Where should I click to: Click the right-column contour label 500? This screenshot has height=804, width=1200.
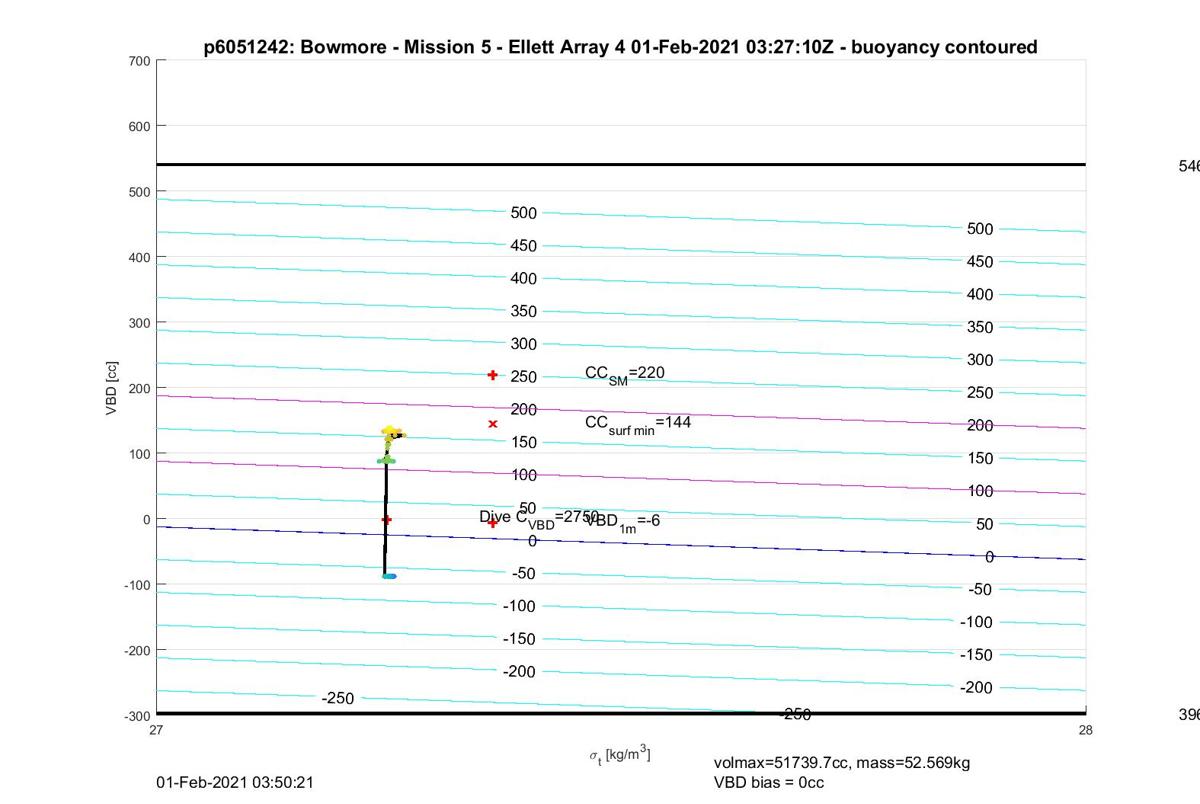[980, 229]
